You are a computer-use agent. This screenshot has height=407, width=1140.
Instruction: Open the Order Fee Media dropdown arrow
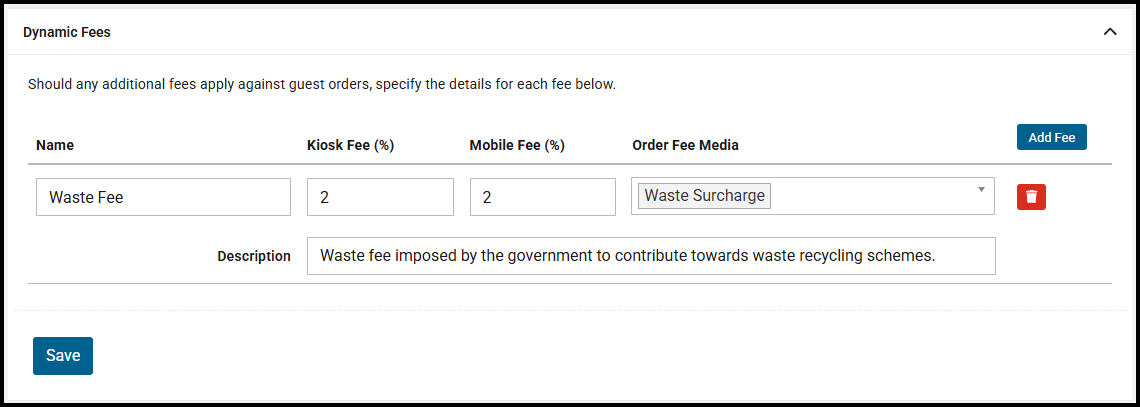(x=981, y=189)
